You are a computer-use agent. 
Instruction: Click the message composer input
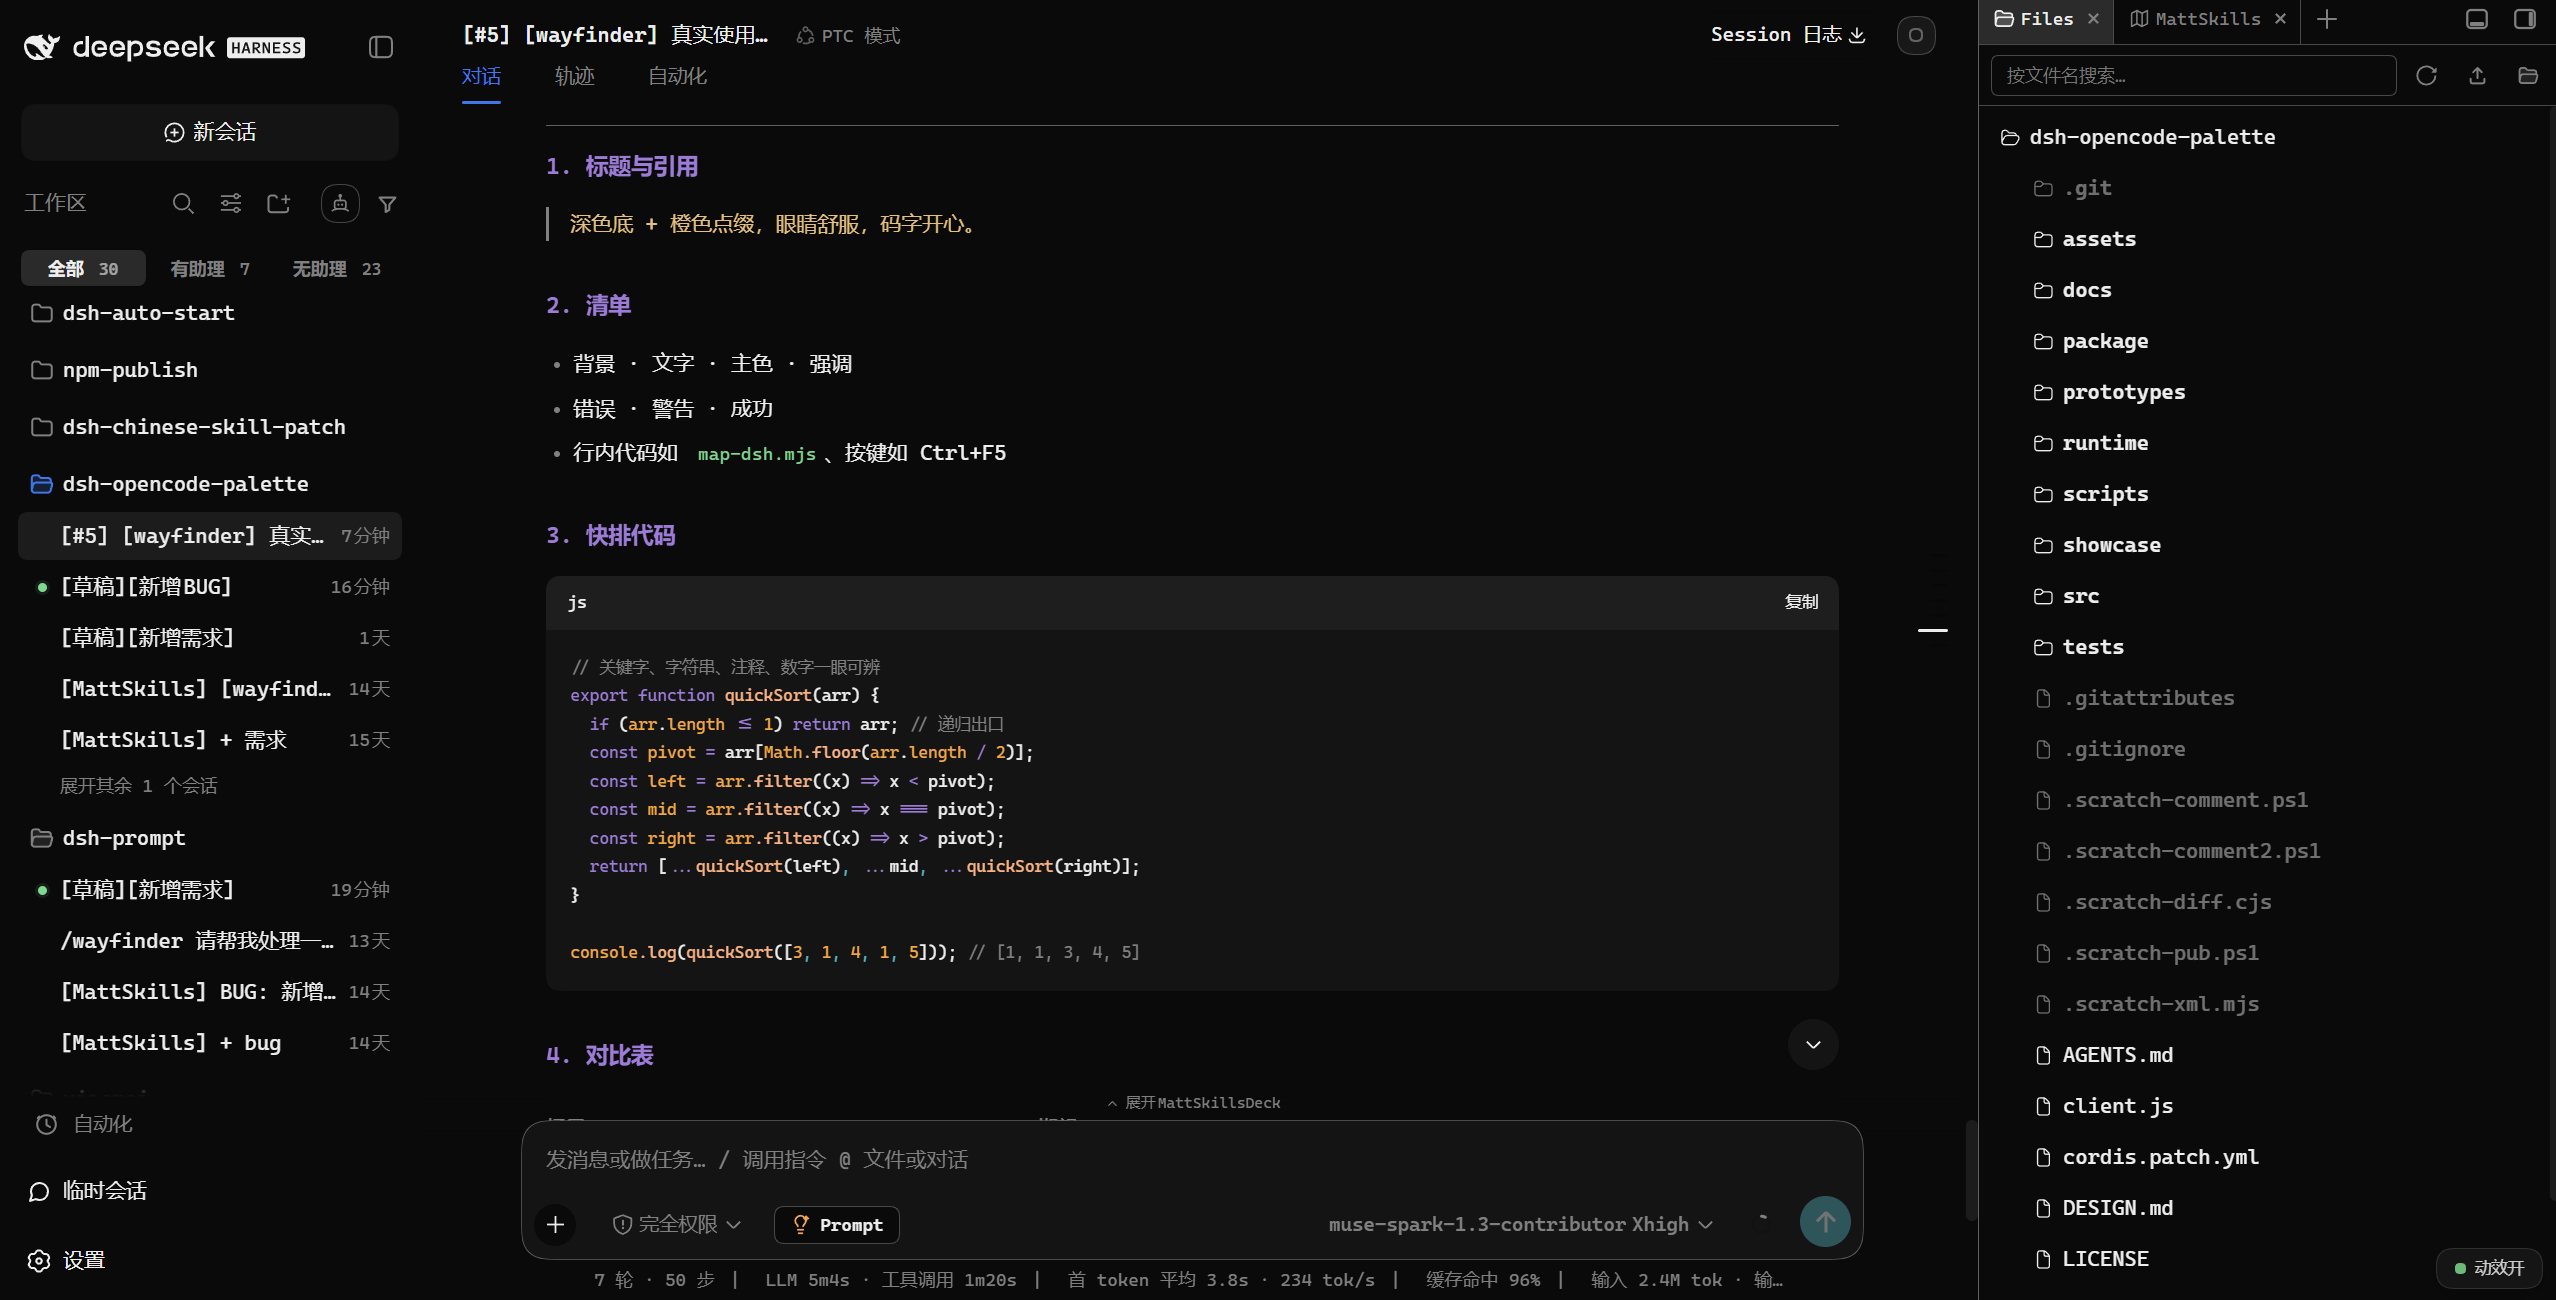[x=1191, y=1159]
